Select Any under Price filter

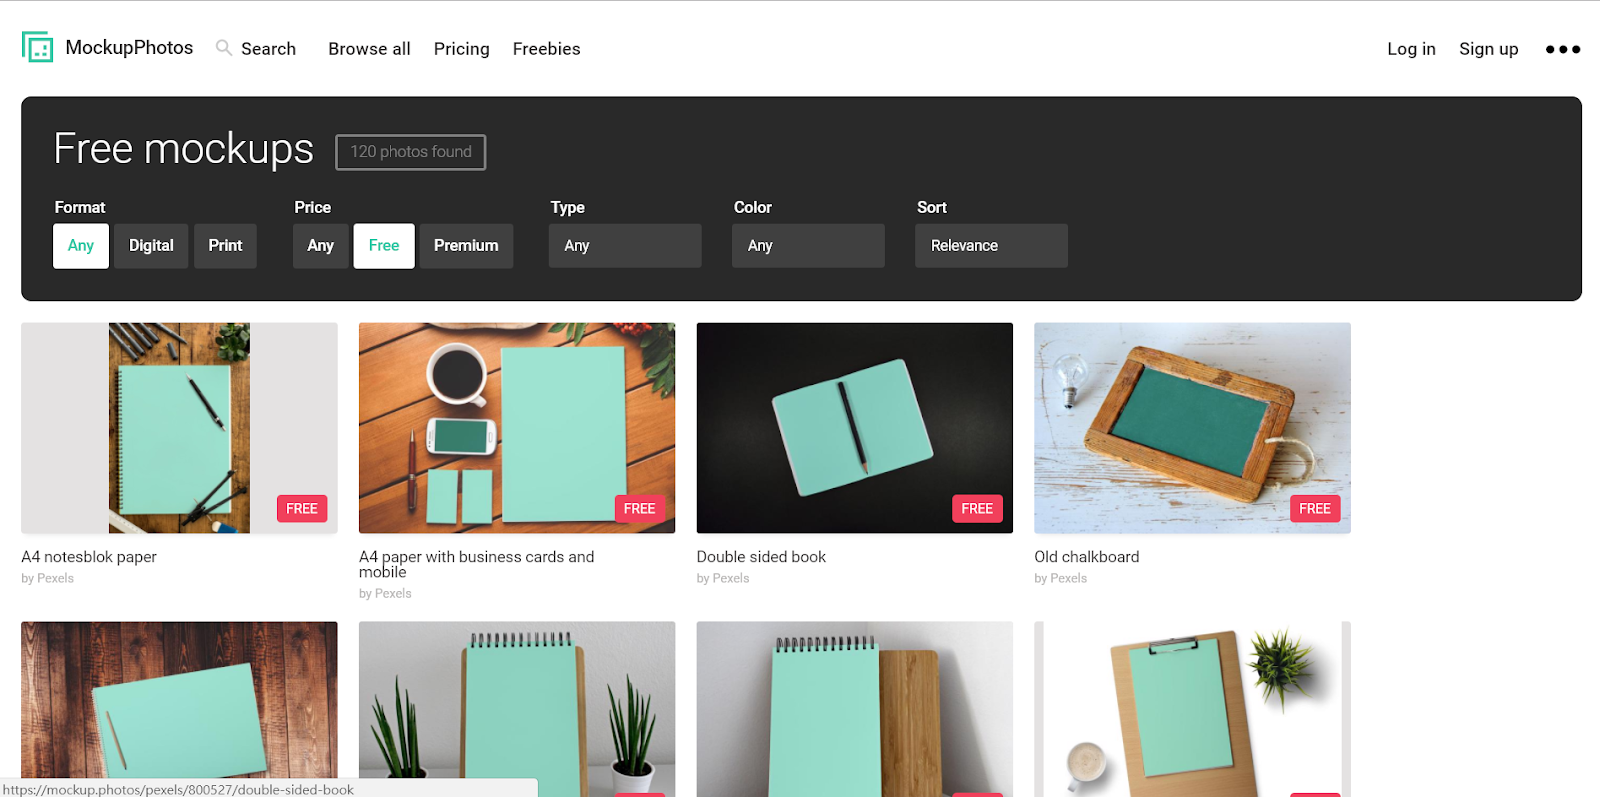point(321,246)
